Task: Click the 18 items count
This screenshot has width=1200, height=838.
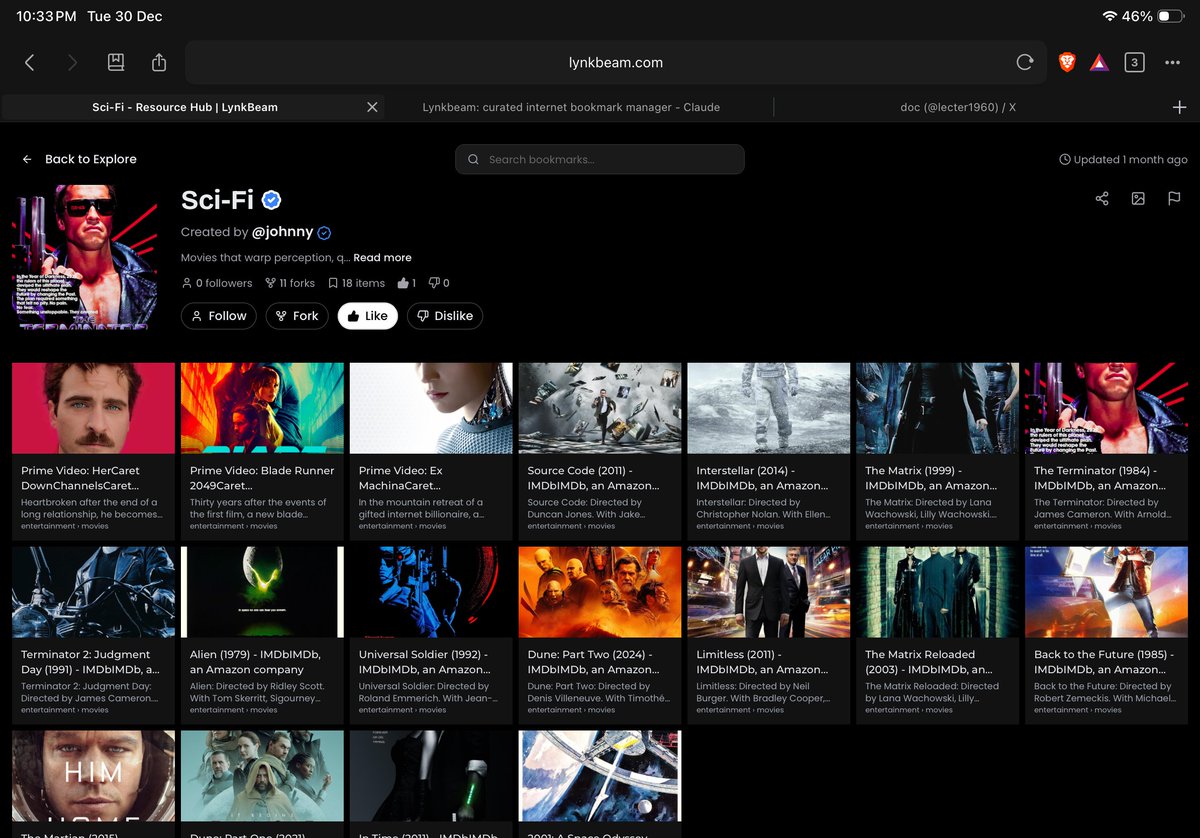Action: coord(356,283)
